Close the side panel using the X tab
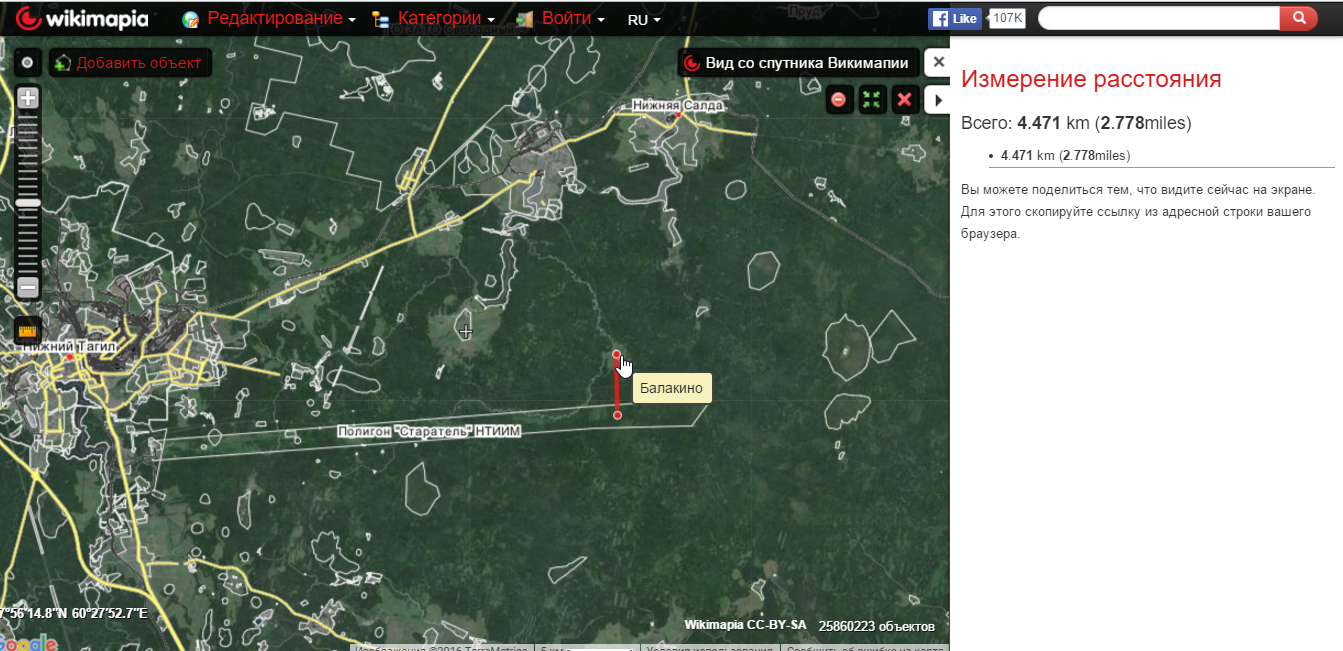1343x651 pixels. [x=938, y=62]
